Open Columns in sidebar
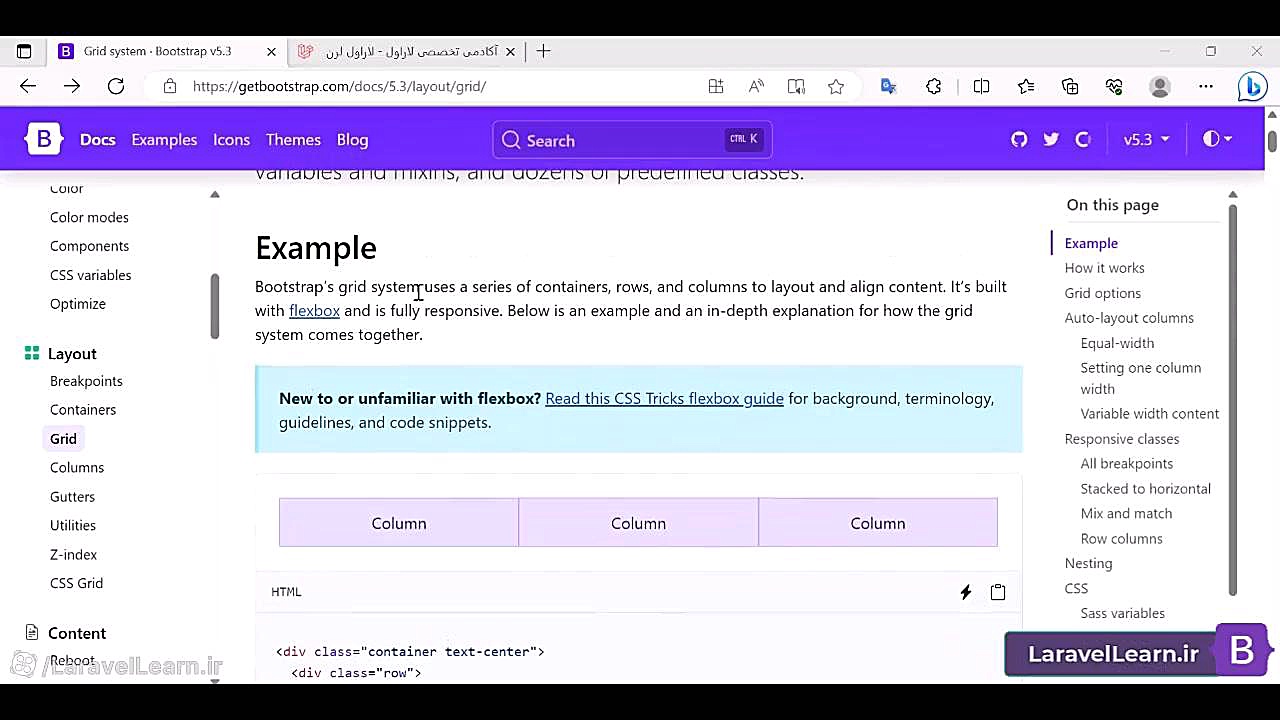The image size is (1280, 720). [77, 468]
